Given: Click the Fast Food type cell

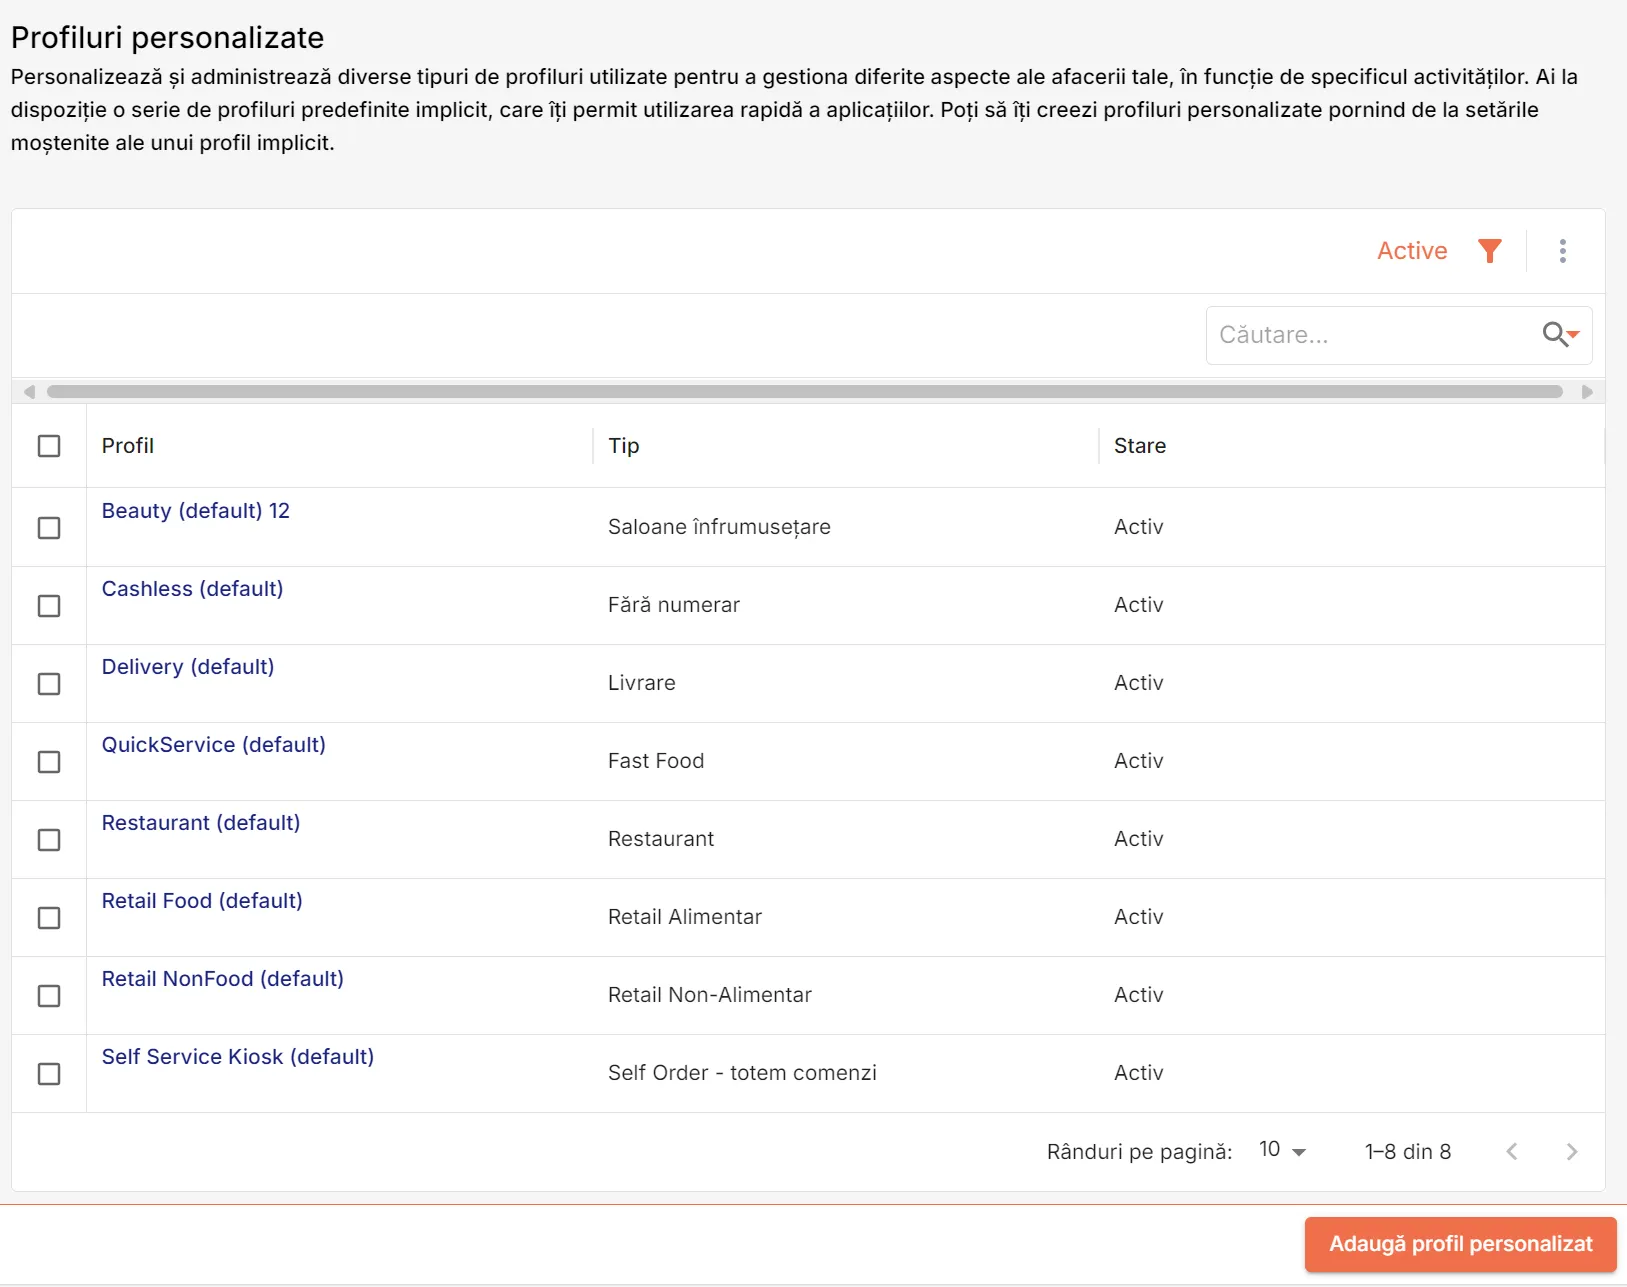Looking at the screenshot, I should pyautogui.click(x=656, y=761).
